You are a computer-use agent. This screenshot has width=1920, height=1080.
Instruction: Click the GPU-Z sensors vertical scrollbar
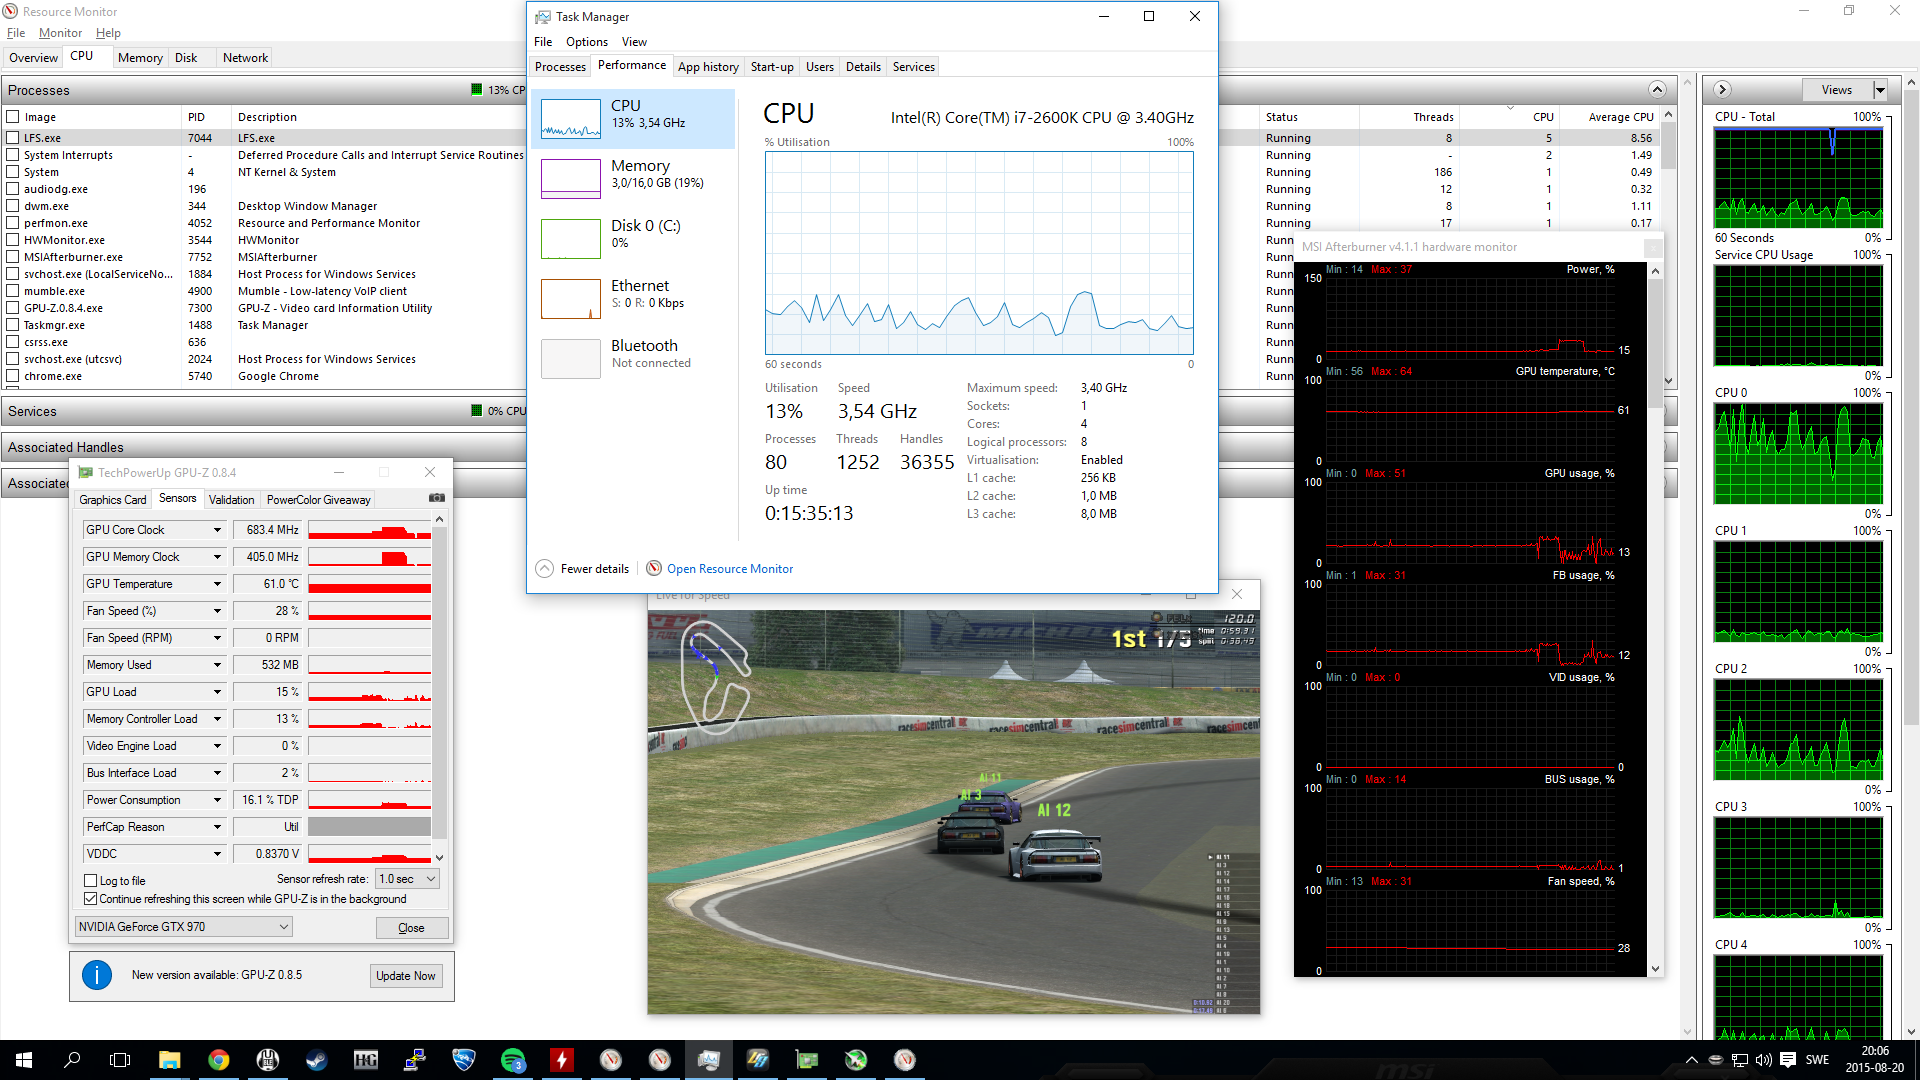[439, 680]
